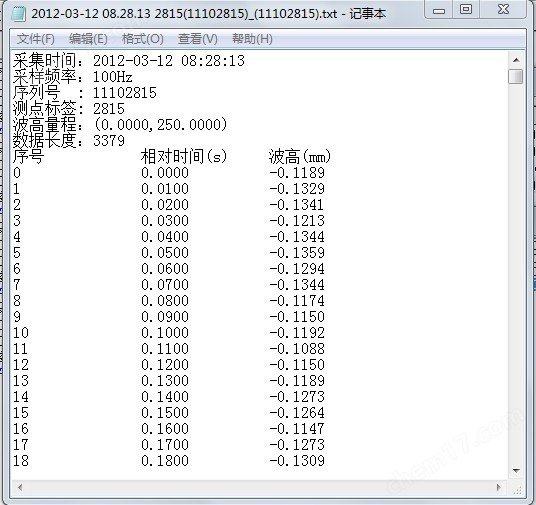Click wave height value -0.1174
536x505 pixels.
coord(297,301)
